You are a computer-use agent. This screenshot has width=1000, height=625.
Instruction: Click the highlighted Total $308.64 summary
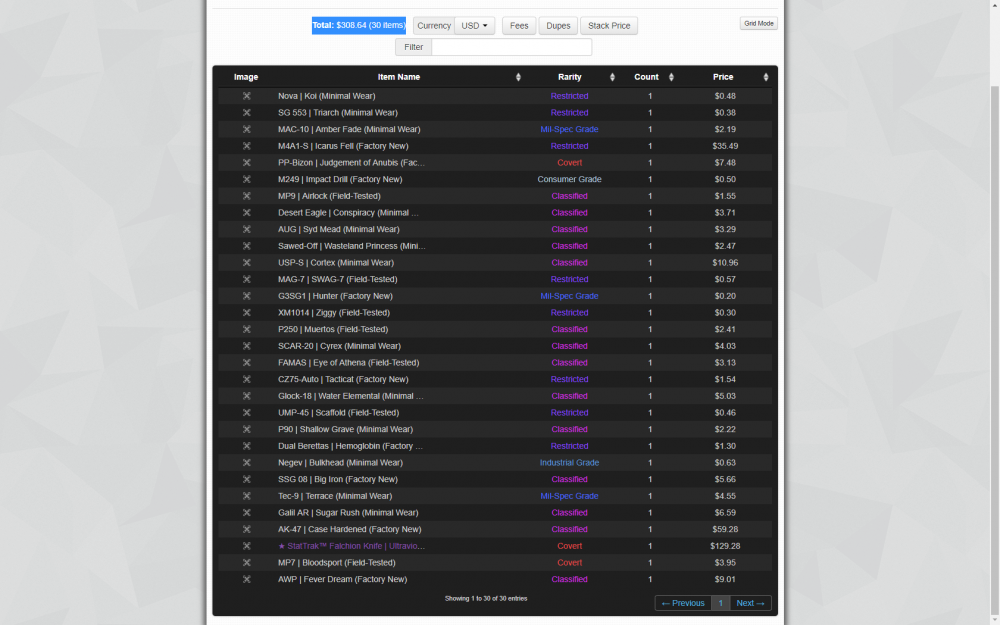tap(358, 26)
